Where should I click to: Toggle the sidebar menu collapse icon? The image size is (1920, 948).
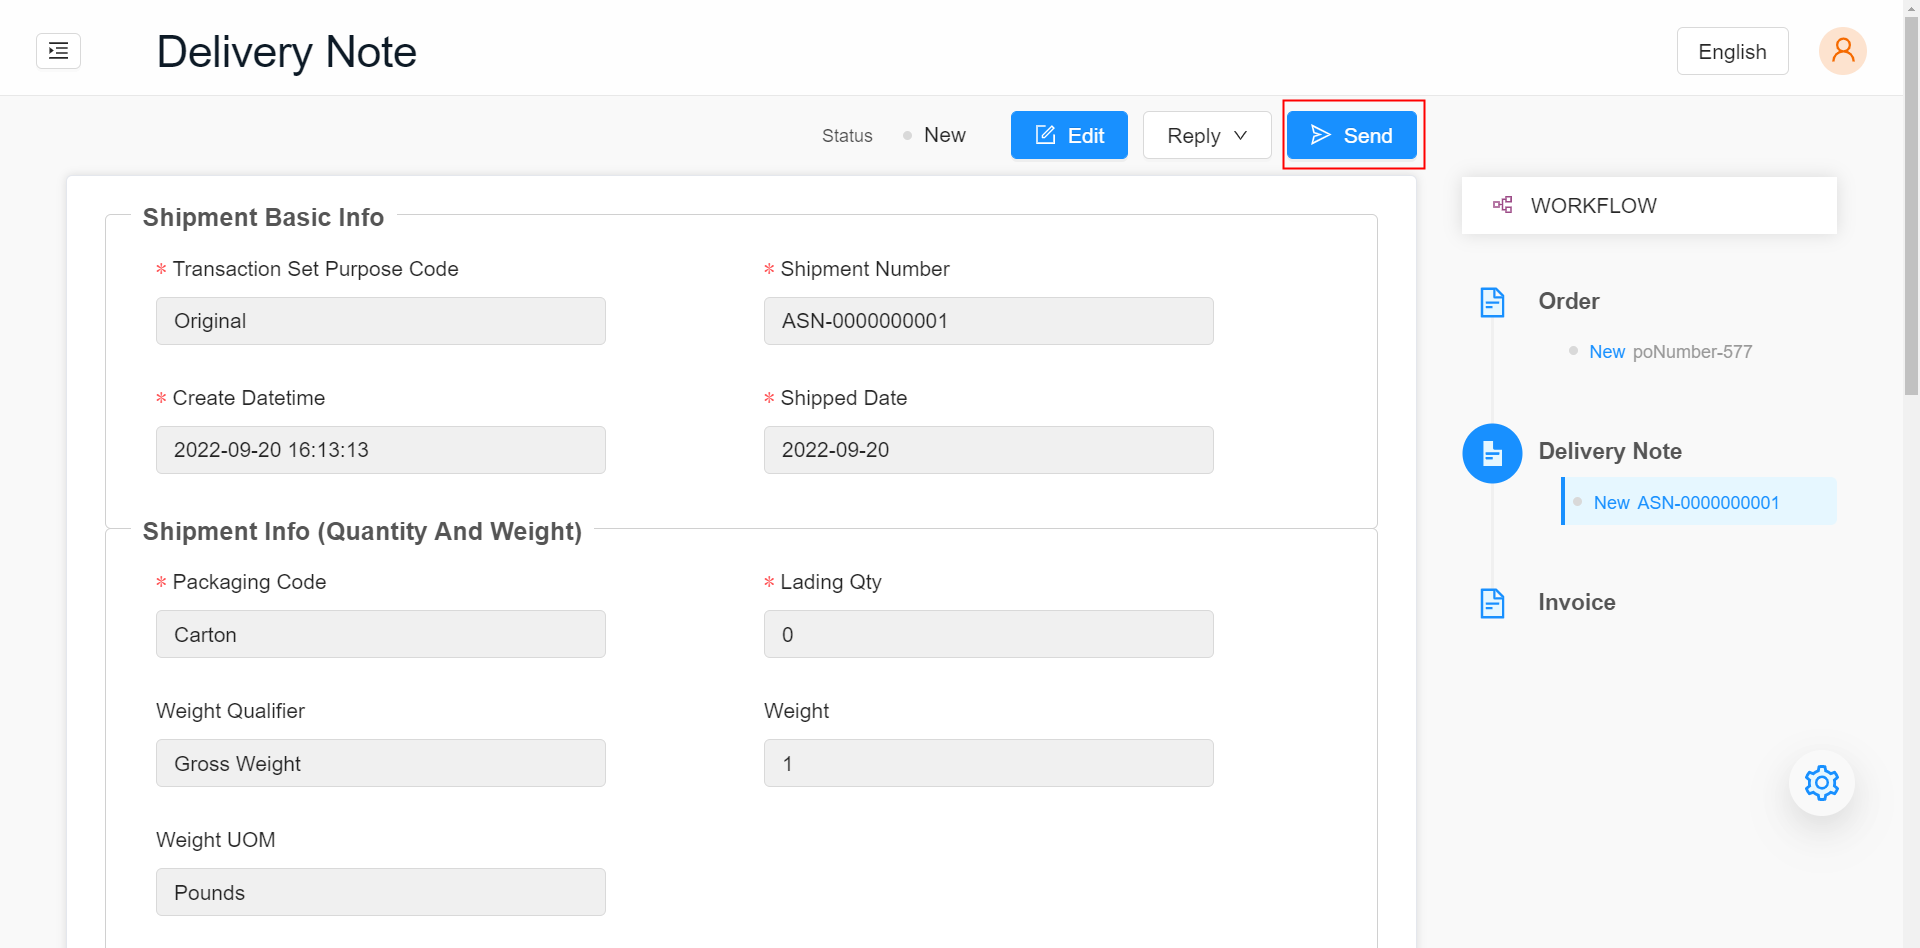pyautogui.click(x=58, y=51)
